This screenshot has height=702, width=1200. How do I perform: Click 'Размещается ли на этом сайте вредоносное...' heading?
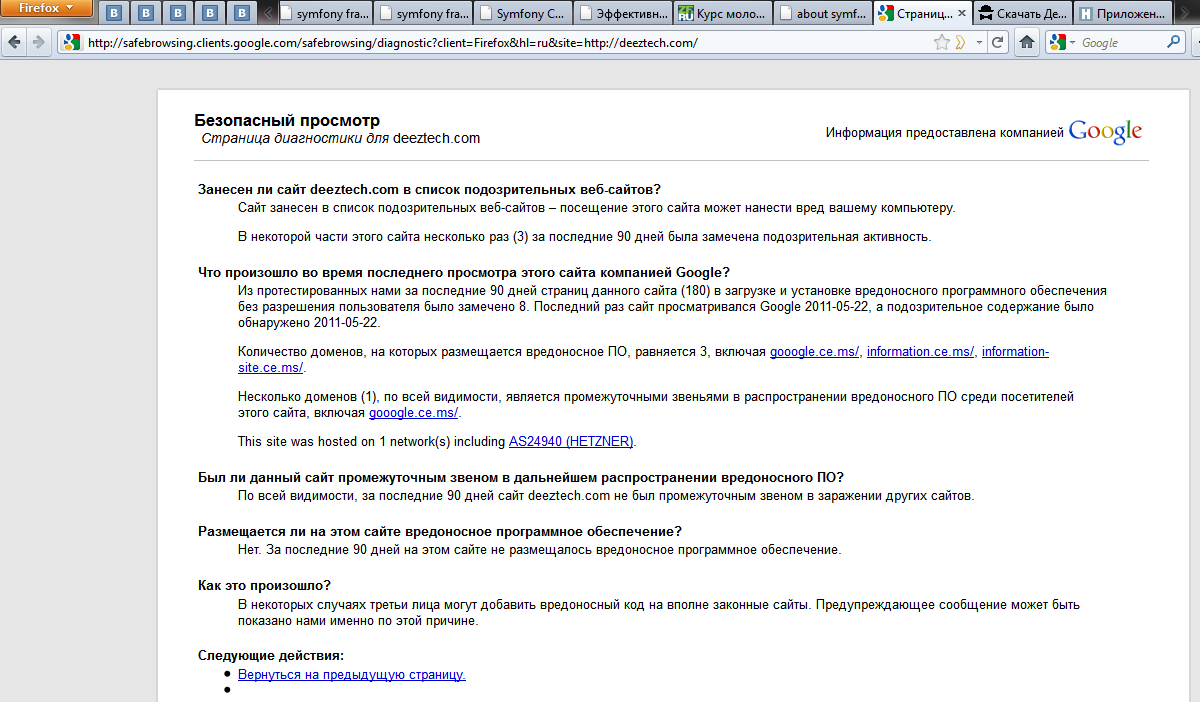coord(440,531)
